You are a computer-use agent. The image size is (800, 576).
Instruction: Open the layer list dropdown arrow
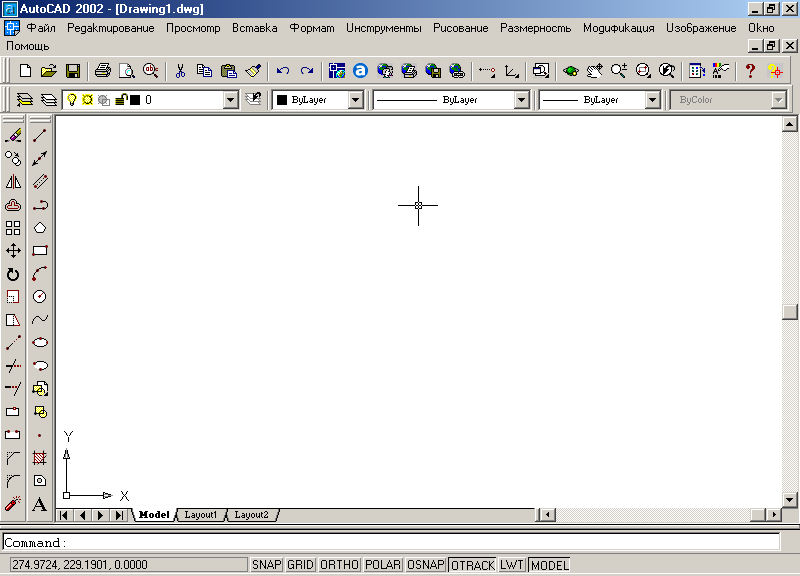[231, 100]
